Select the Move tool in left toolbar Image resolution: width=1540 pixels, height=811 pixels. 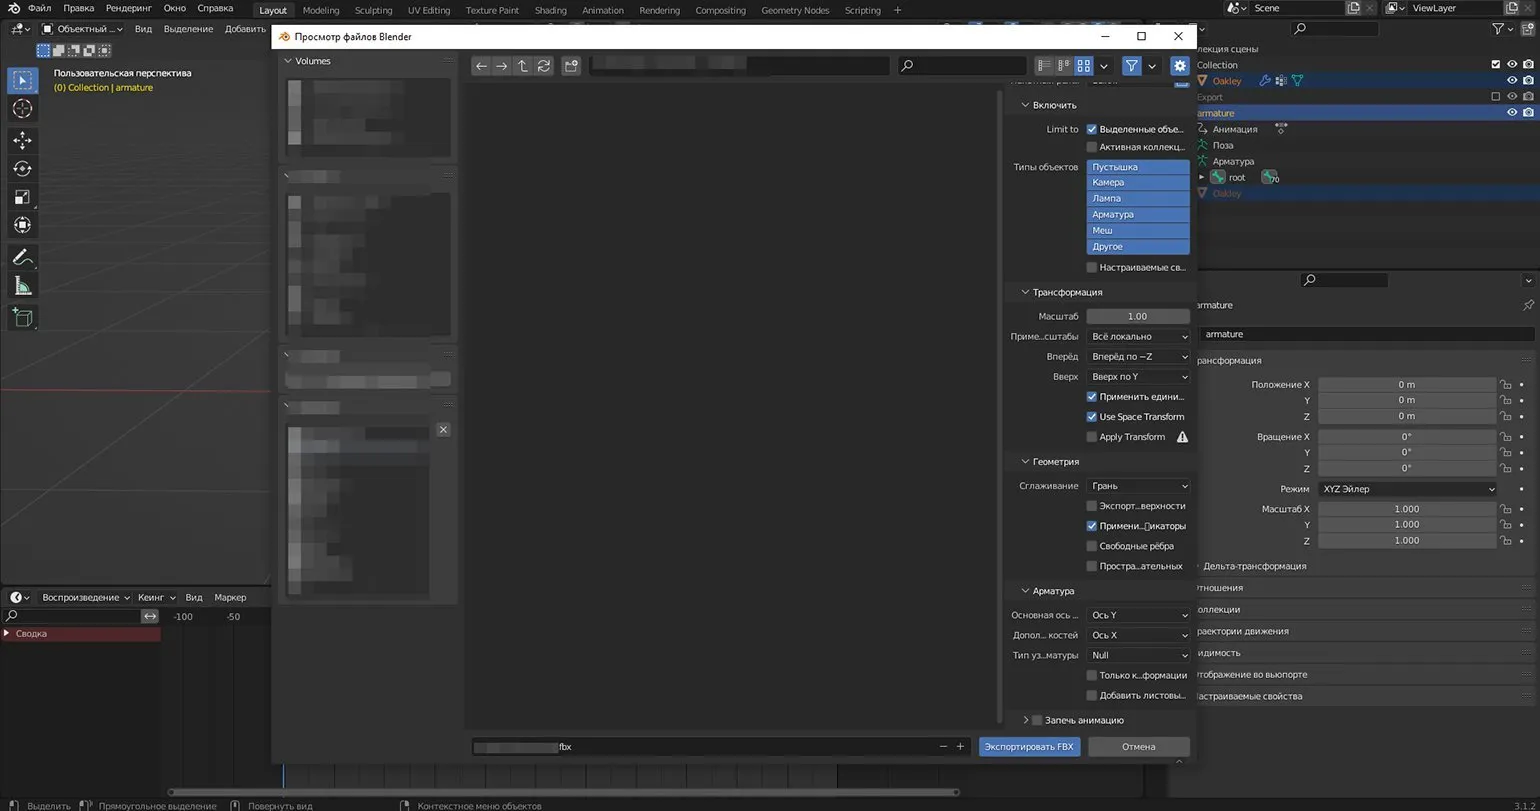(22, 140)
